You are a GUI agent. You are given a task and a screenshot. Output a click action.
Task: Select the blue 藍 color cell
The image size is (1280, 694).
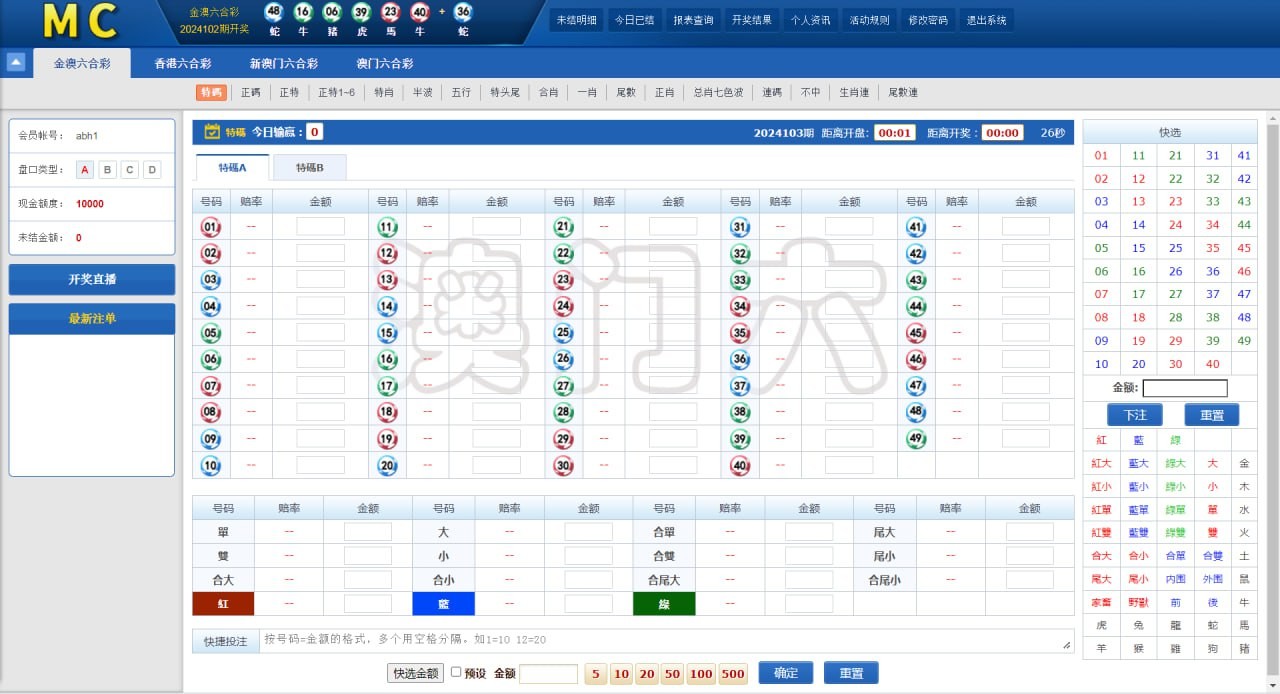coord(444,604)
